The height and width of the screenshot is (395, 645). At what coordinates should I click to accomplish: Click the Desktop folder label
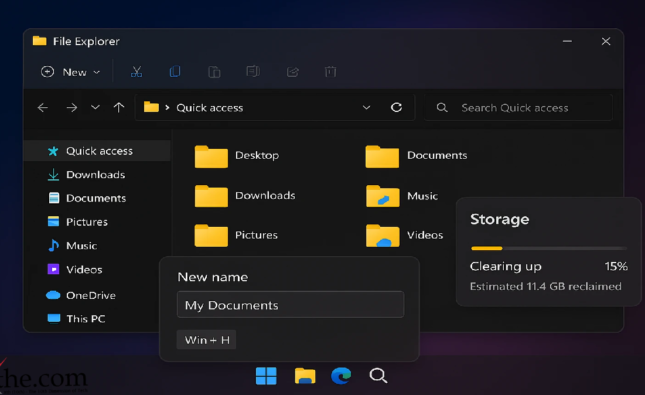pyautogui.click(x=257, y=156)
